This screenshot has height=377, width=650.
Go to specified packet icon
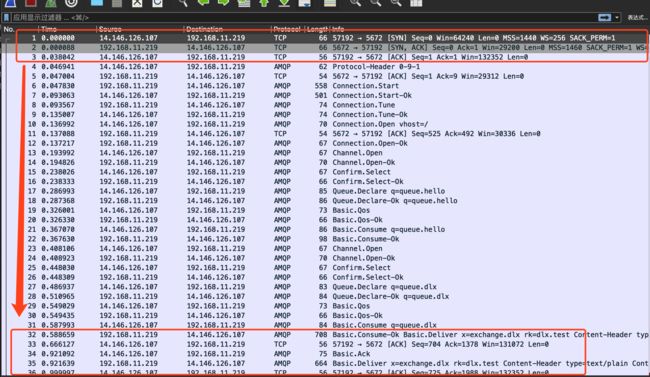pyautogui.click(x=244, y=3)
